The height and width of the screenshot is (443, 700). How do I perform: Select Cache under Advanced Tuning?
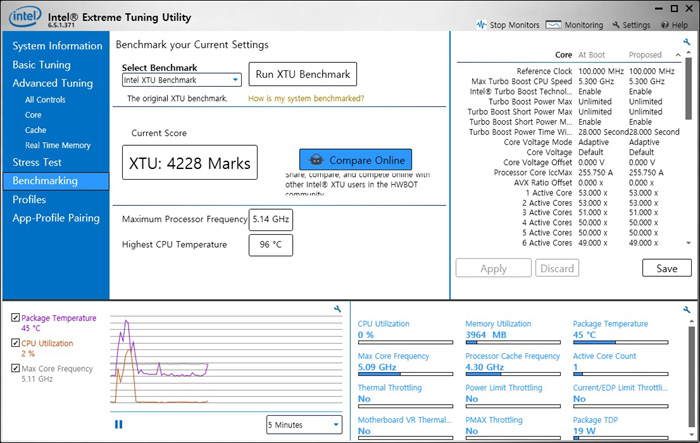point(36,130)
